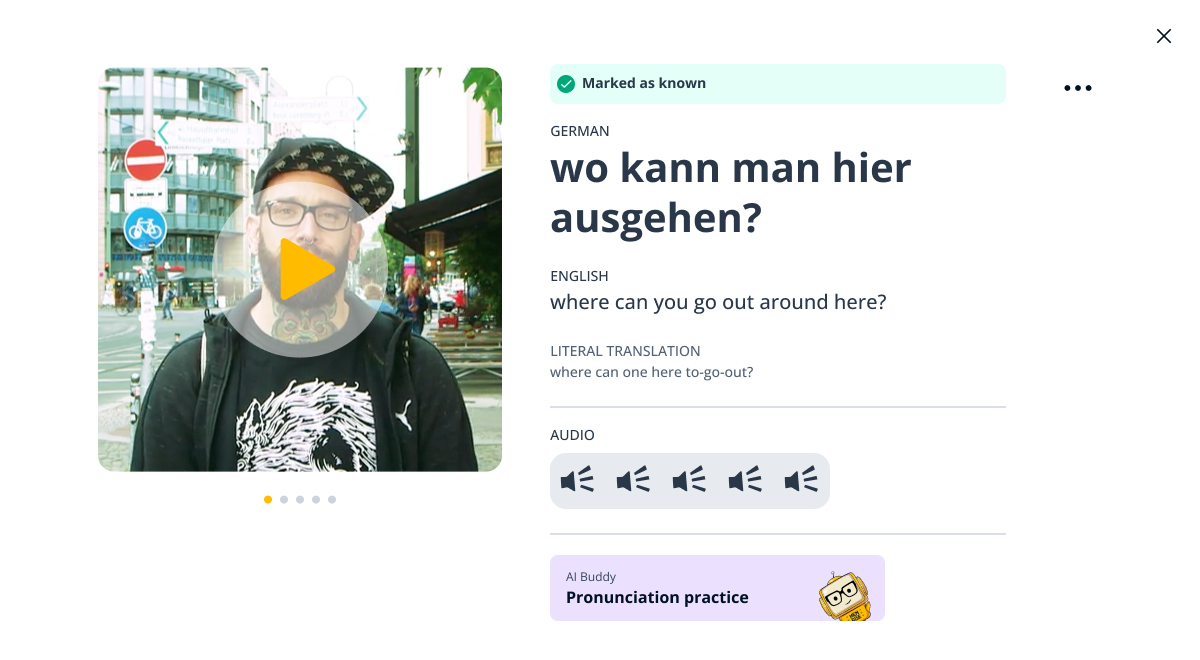
Task: Play the fourth audio speaker icon
Action: 745,481
